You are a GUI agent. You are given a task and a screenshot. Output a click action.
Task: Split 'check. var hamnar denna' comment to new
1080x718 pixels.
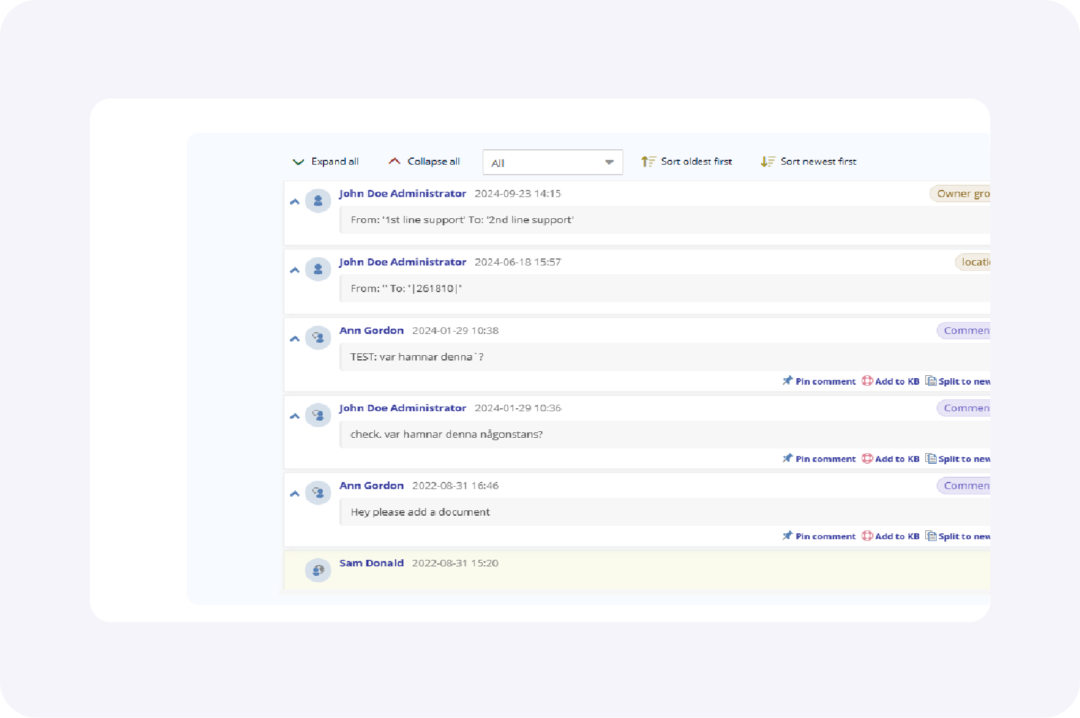[958, 458]
